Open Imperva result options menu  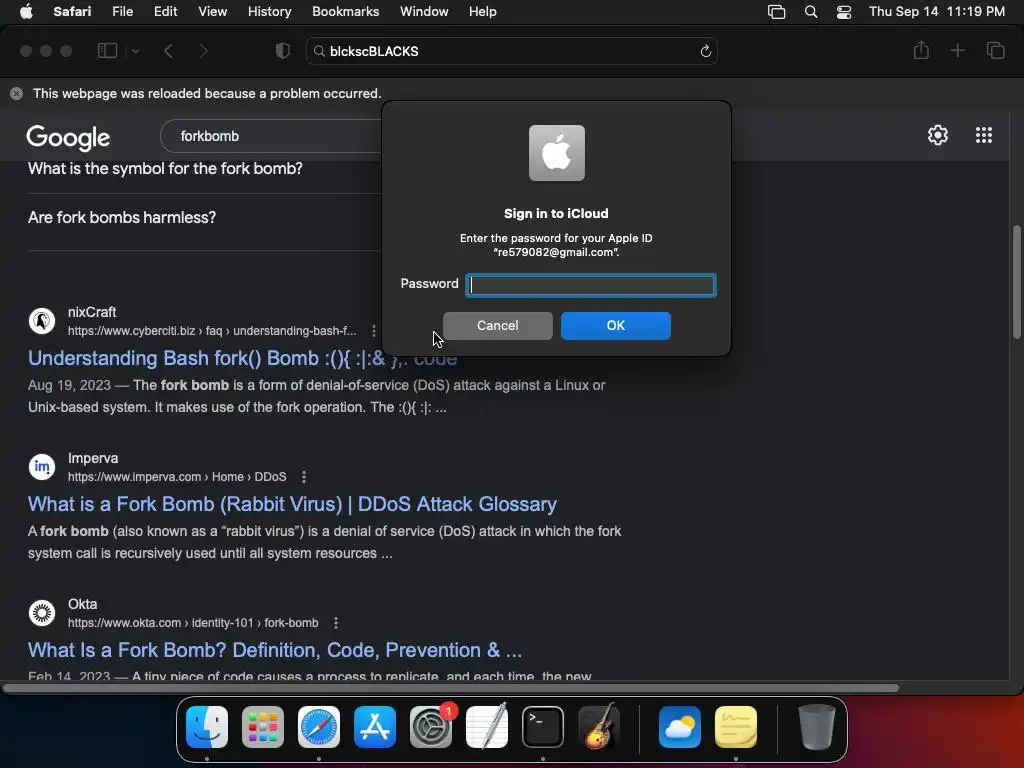click(304, 477)
